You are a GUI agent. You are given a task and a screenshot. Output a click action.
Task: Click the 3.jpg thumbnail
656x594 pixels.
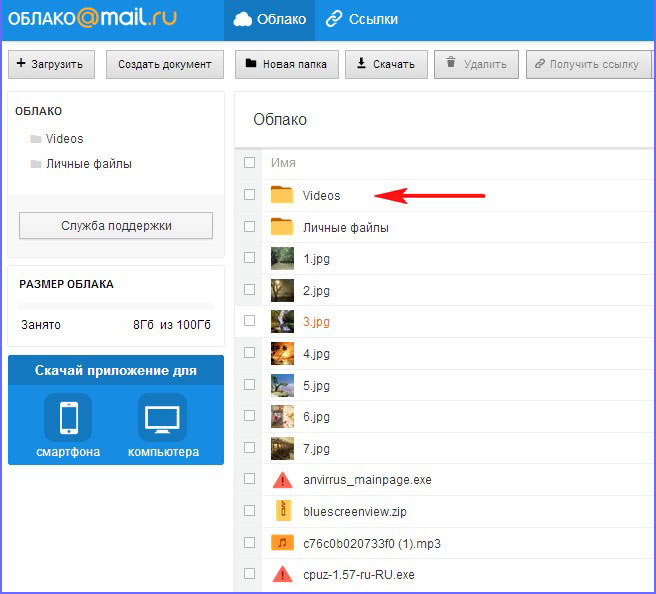pyautogui.click(x=282, y=321)
